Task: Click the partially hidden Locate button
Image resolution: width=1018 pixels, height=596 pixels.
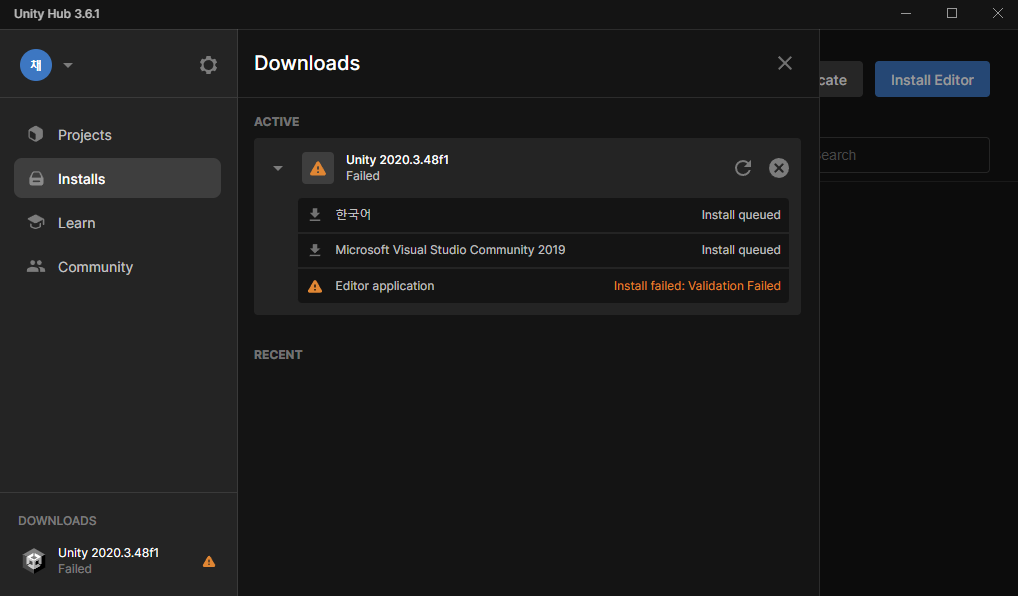Action: (x=841, y=79)
